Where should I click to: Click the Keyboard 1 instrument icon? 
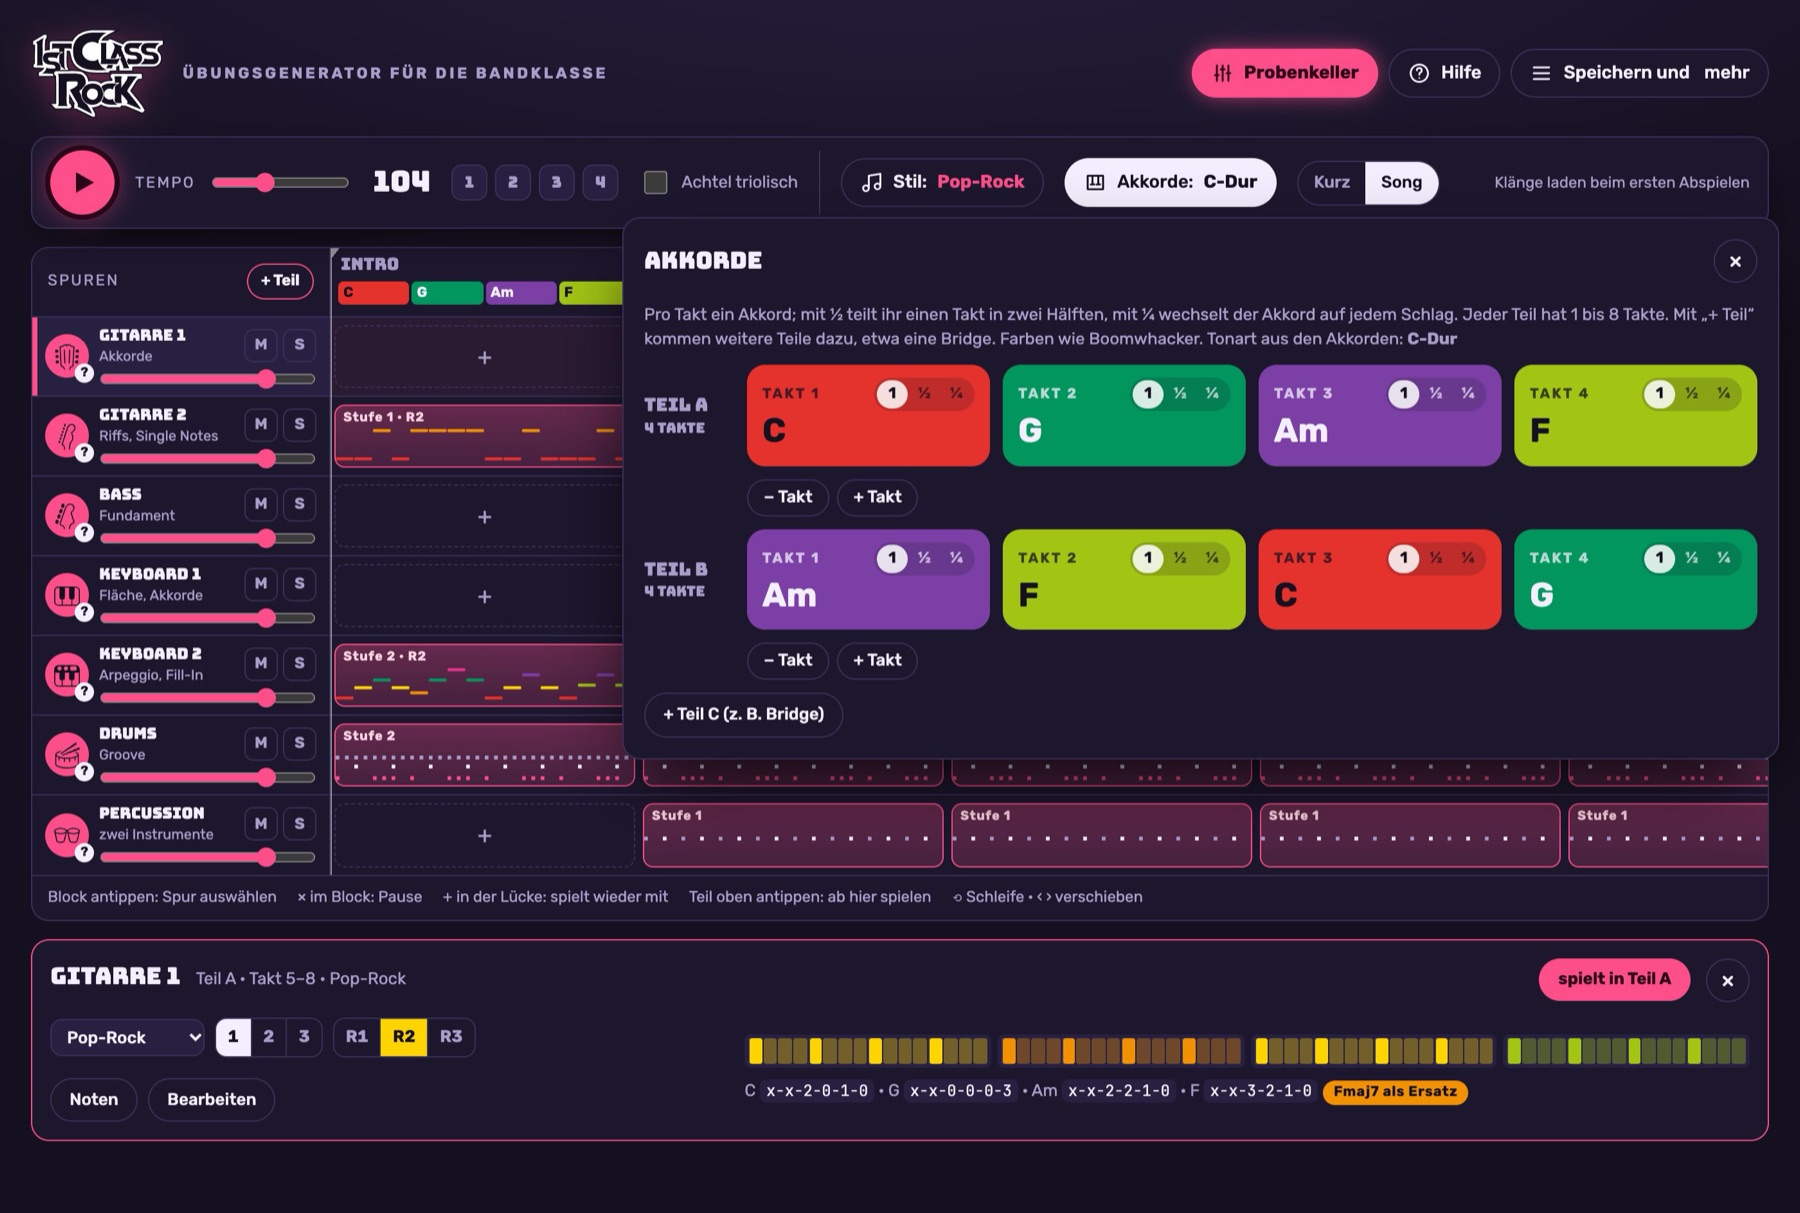pos(66,595)
